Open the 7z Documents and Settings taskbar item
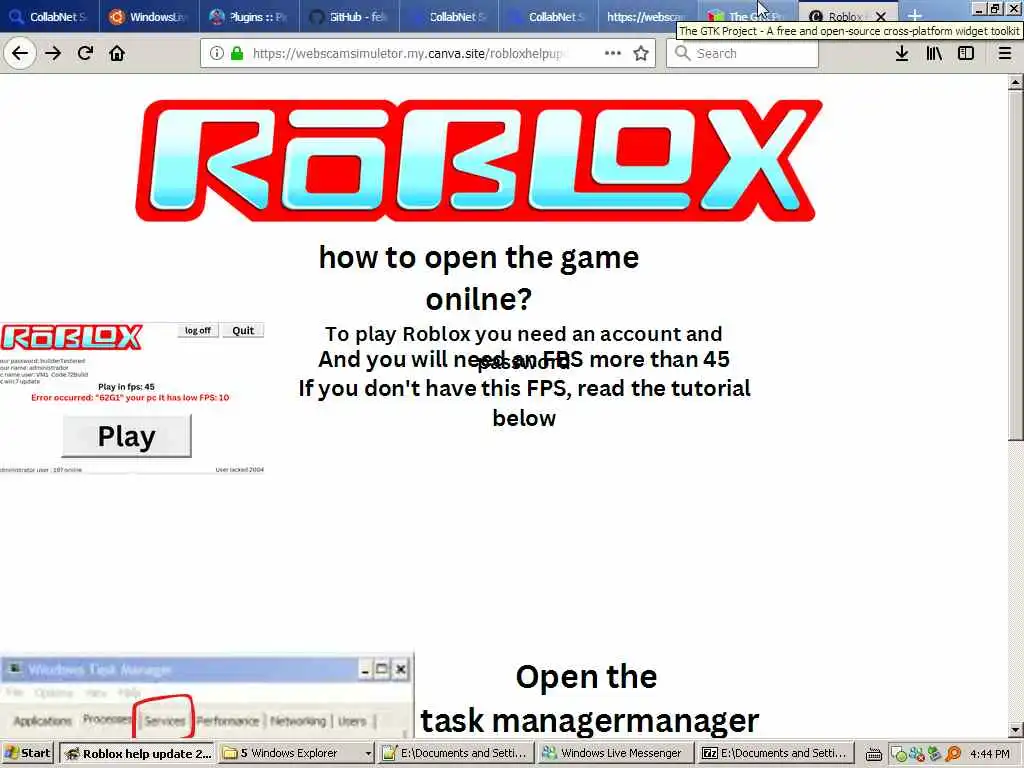Image resolution: width=1024 pixels, height=768 pixels. [775, 753]
